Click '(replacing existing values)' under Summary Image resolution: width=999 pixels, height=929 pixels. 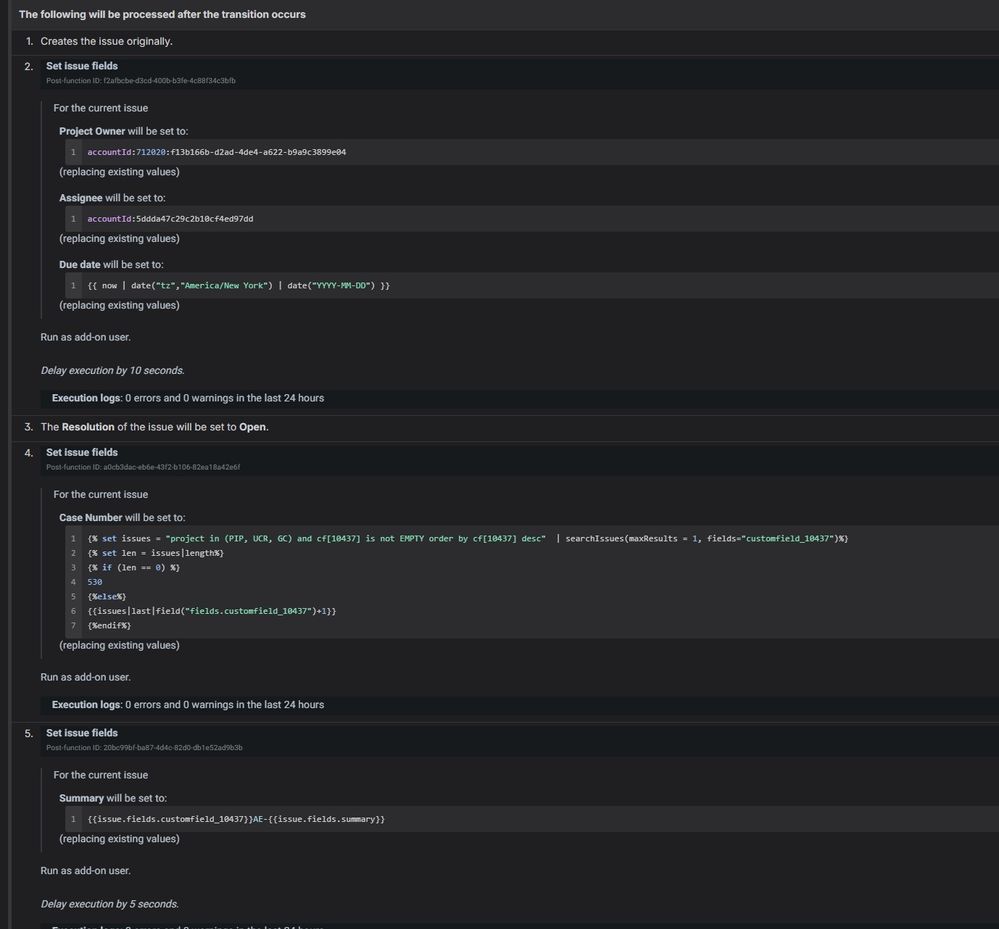119,839
